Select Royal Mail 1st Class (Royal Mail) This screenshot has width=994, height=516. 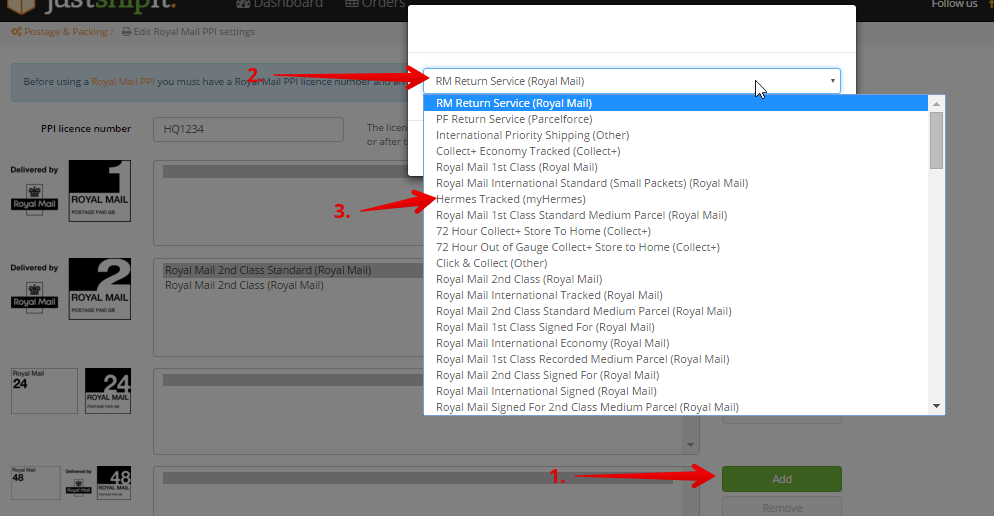[676, 167]
